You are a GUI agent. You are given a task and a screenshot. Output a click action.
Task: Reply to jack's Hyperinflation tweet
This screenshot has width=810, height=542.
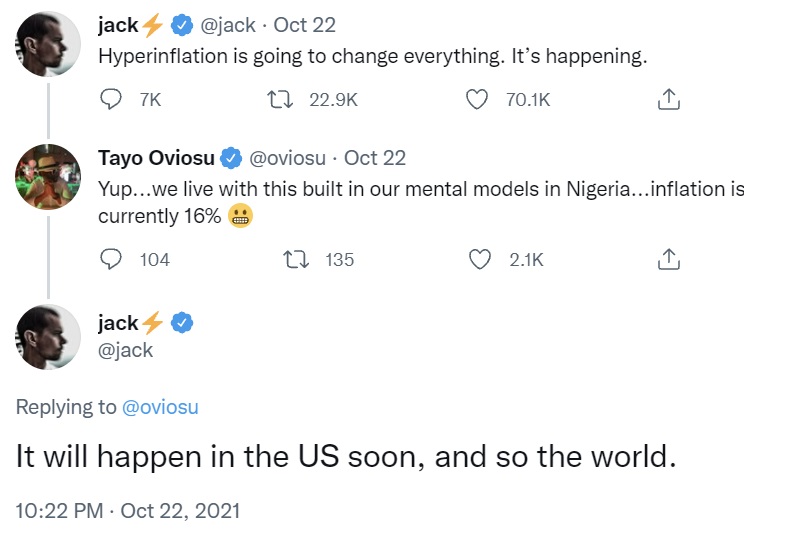click(x=111, y=99)
